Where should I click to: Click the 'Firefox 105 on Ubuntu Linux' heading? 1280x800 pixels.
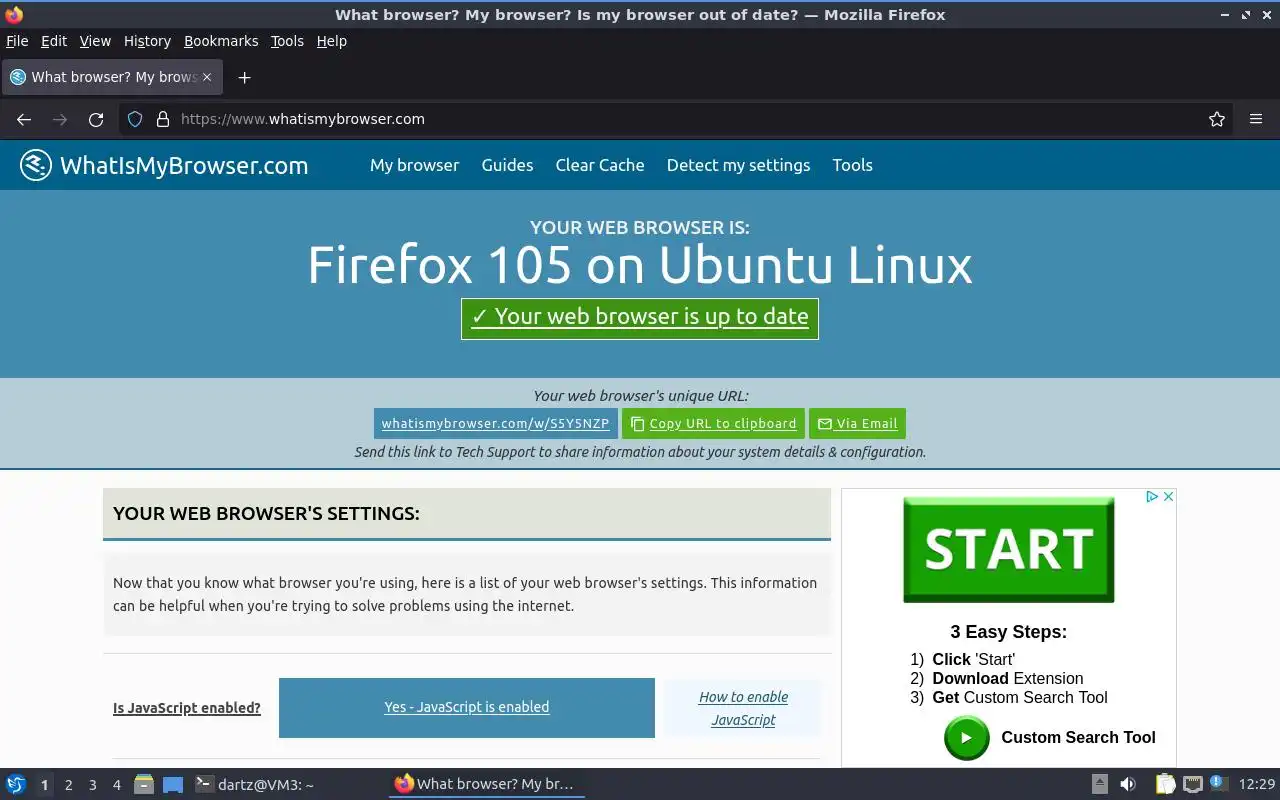[640, 266]
